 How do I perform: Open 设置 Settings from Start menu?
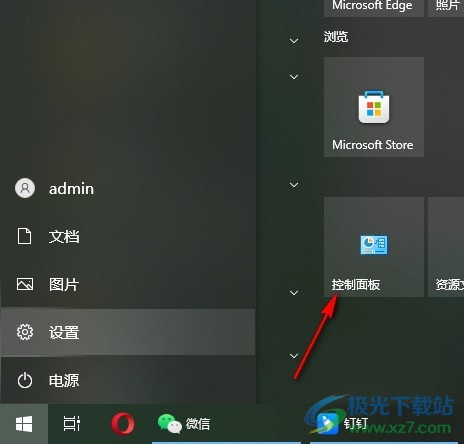(x=128, y=332)
